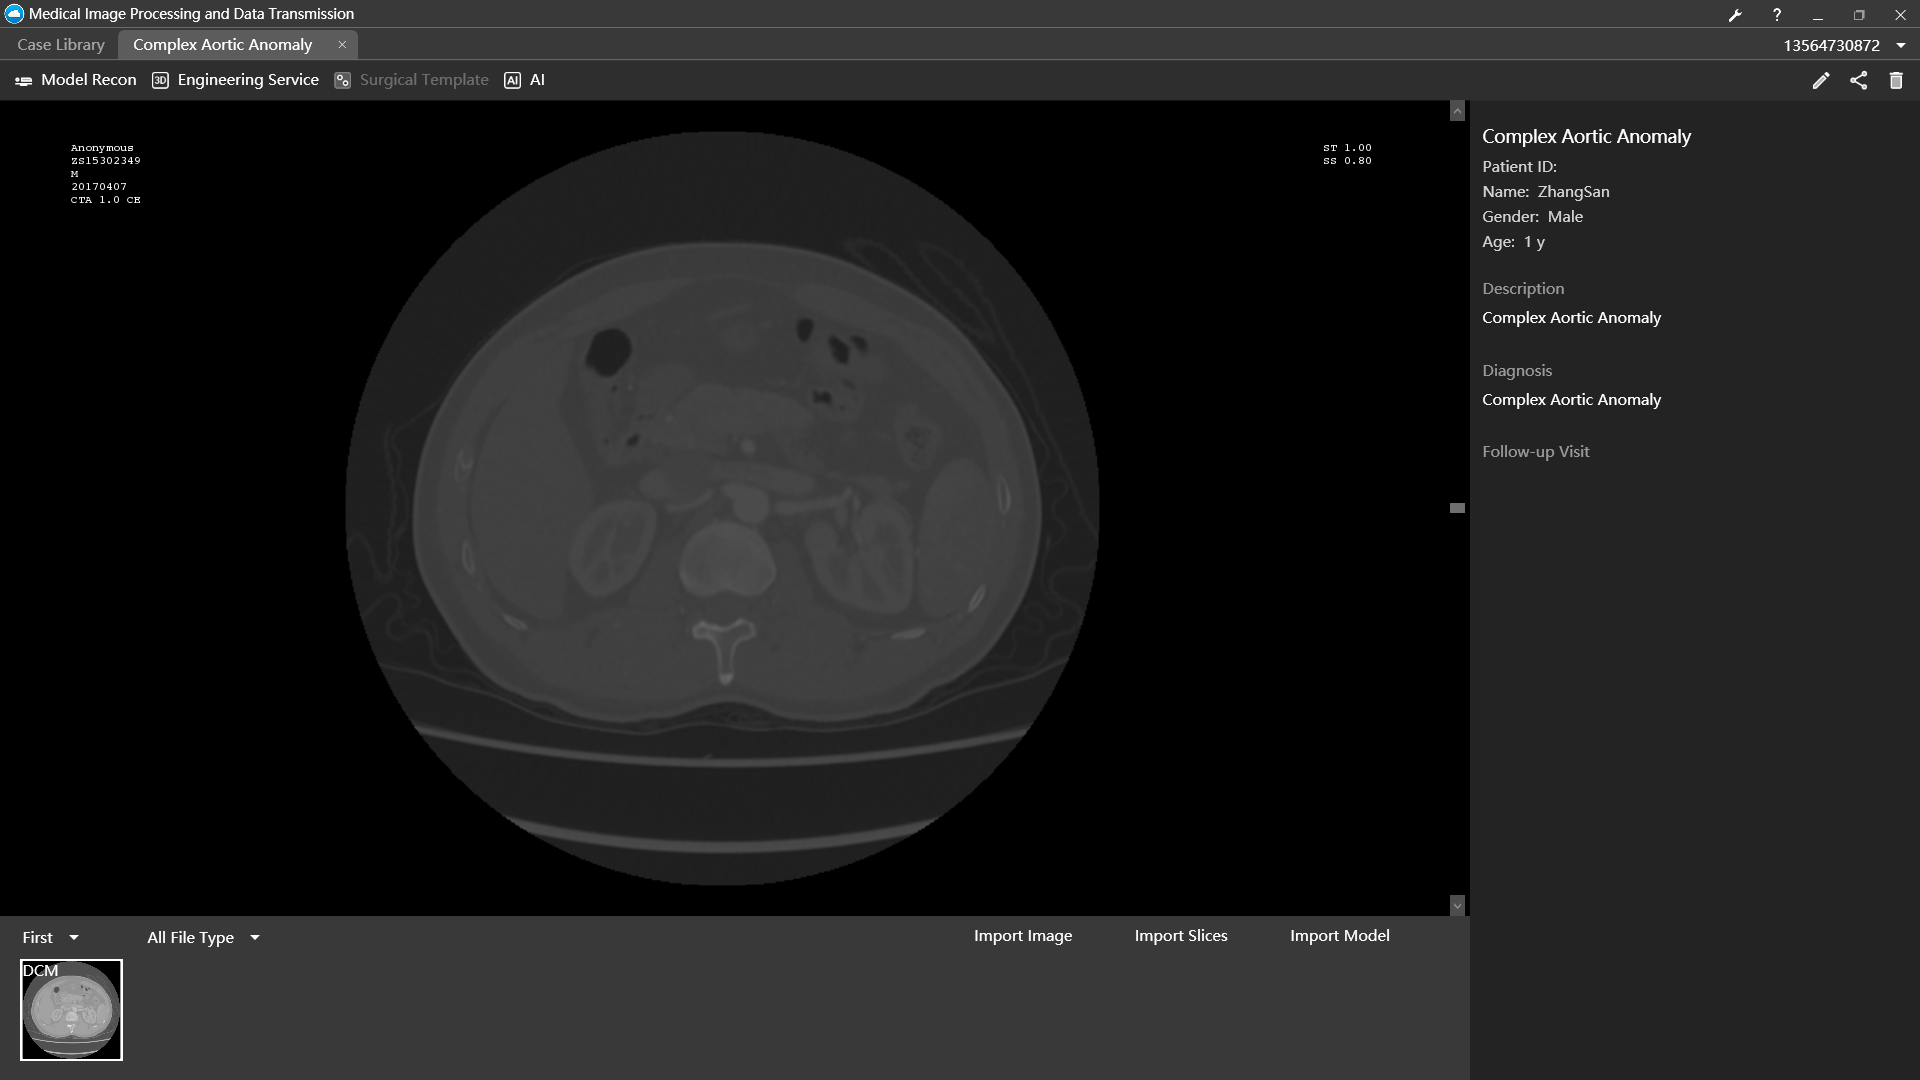Click the slice scrollbar handle
Image resolution: width=1920 pixels, height=1080 pixels.
[1457, 508]
